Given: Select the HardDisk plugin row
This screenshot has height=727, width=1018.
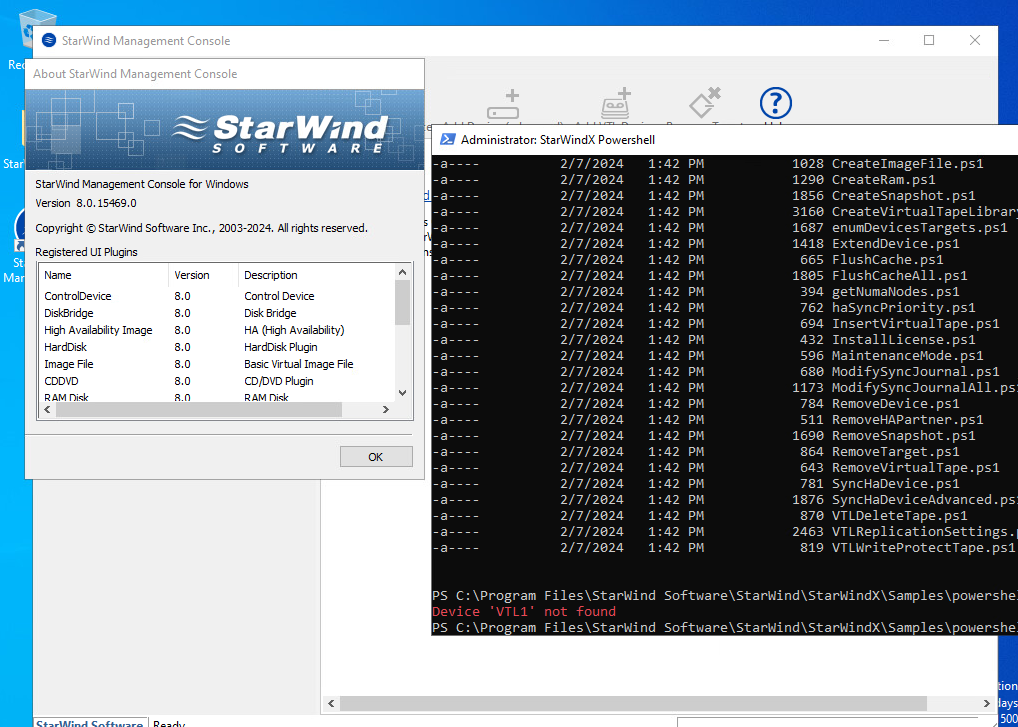Looking at the screenshot, I should coord(216,347).
